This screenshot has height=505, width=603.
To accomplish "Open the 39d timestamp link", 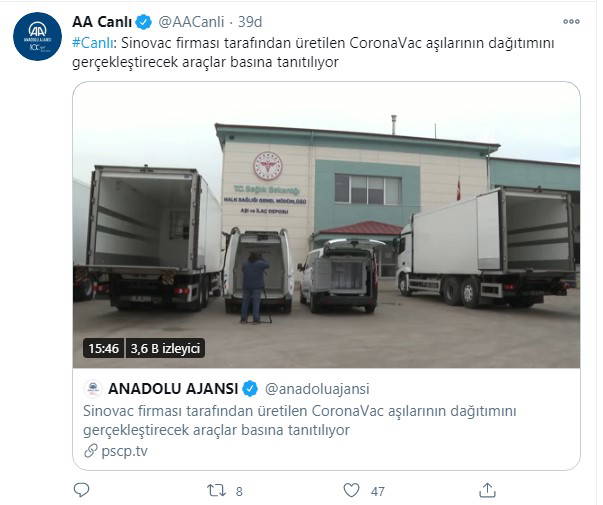I will tap(250, 22).
